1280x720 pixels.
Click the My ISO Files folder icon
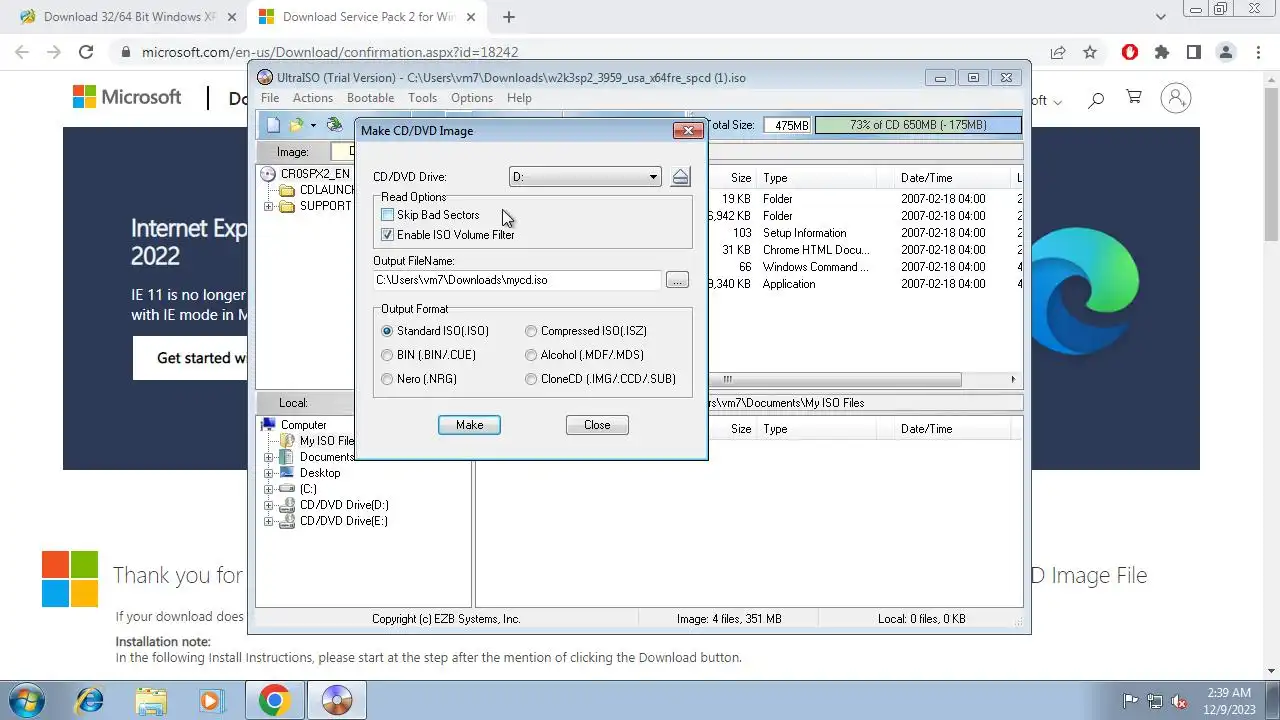(287, 441)
